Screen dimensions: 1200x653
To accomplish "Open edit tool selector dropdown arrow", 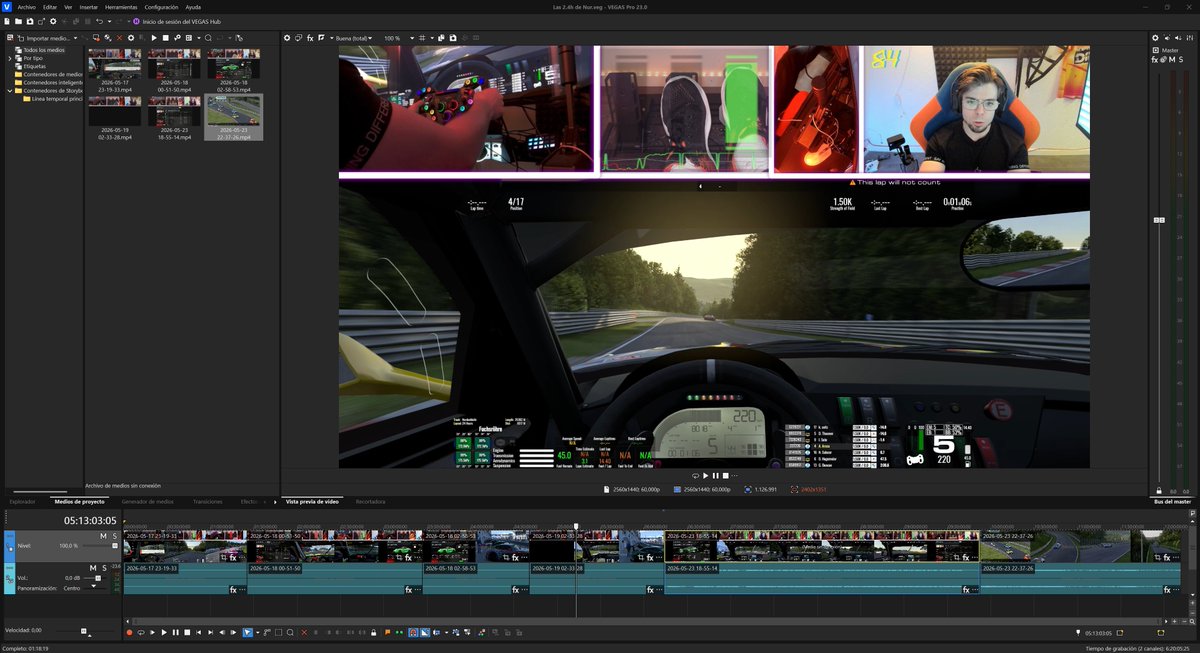I will [257, 633].
